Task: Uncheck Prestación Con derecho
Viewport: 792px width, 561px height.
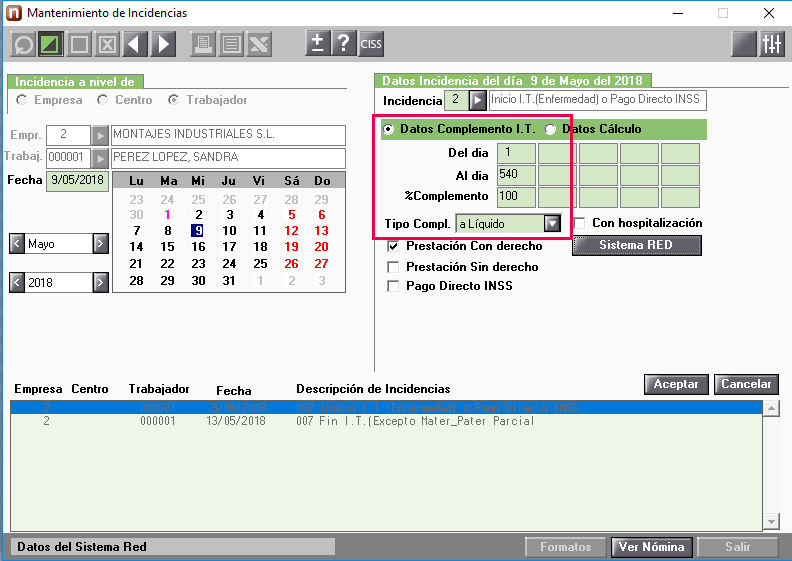Action: (x=392, y=246)
